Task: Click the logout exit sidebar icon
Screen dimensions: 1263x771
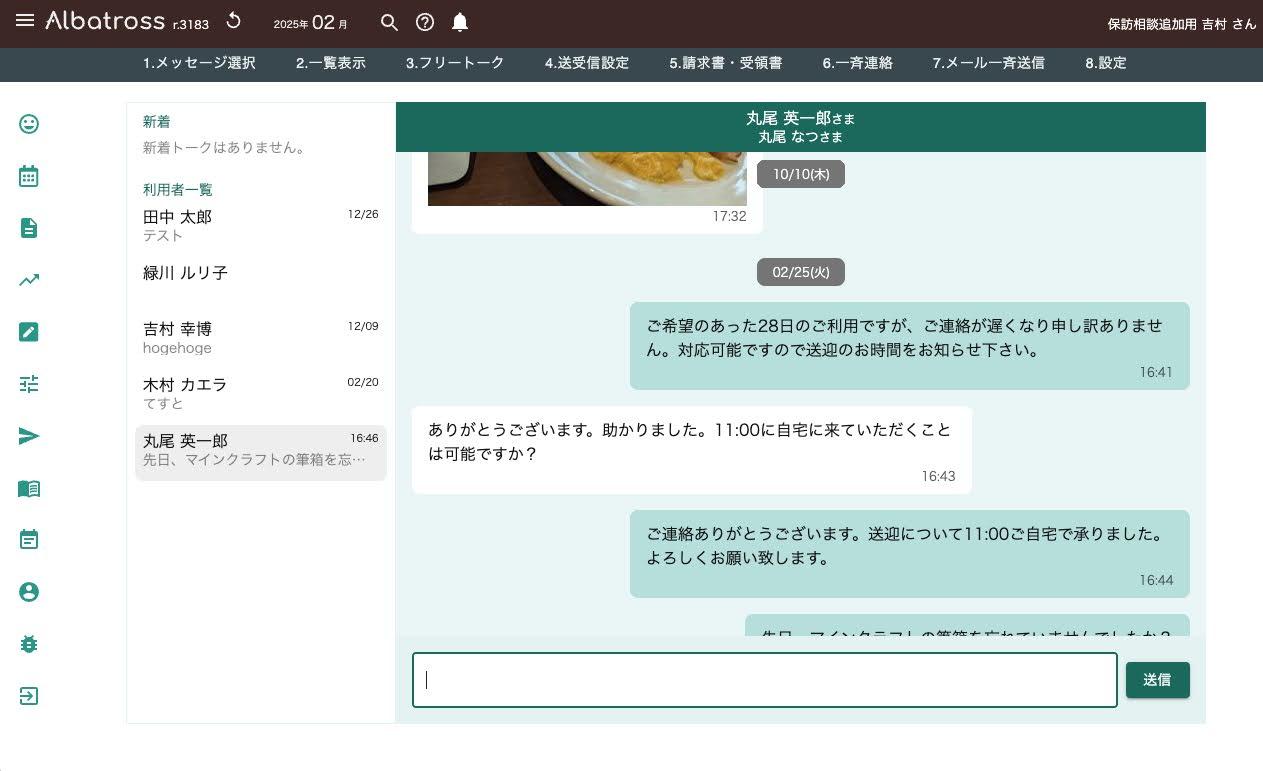Action: tap(29, 696)
